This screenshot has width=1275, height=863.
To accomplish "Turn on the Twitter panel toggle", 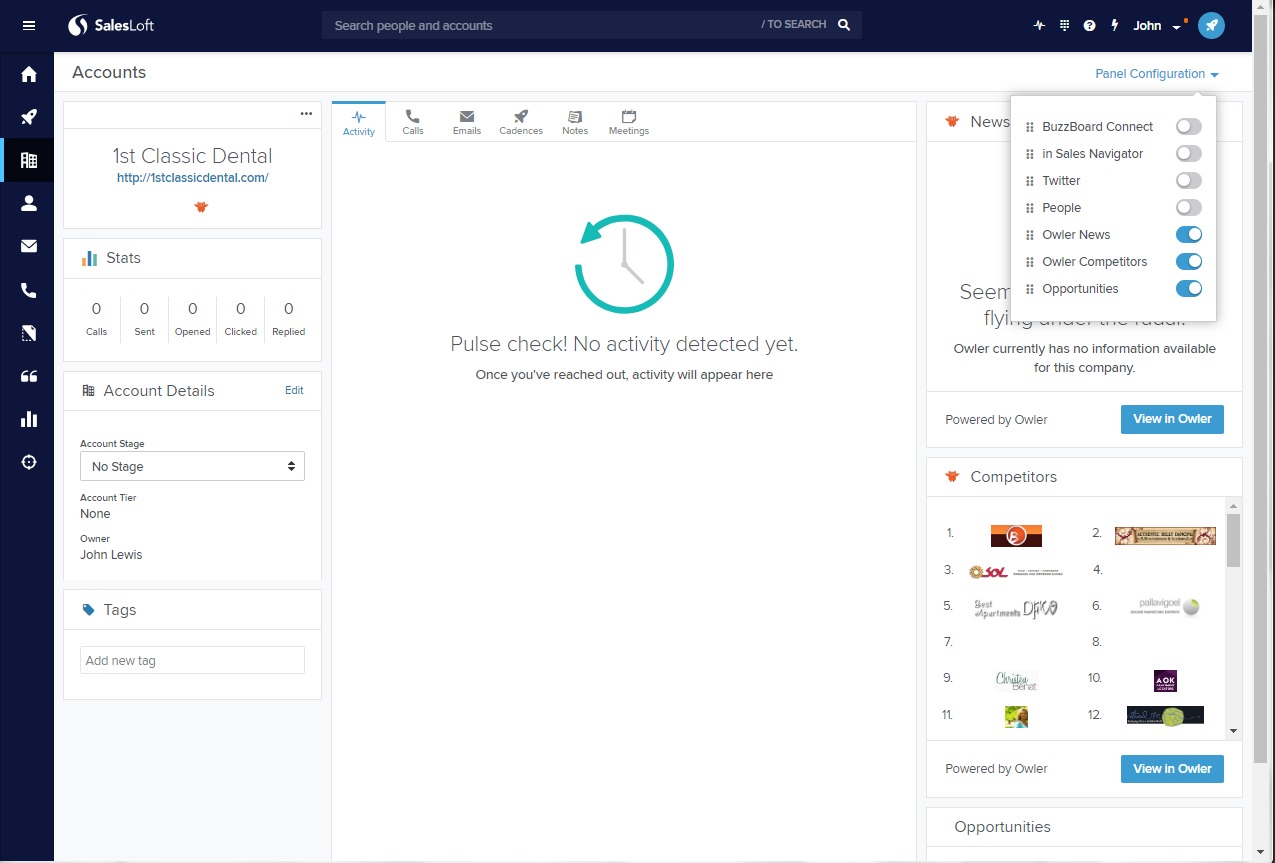I will 1188,181.
